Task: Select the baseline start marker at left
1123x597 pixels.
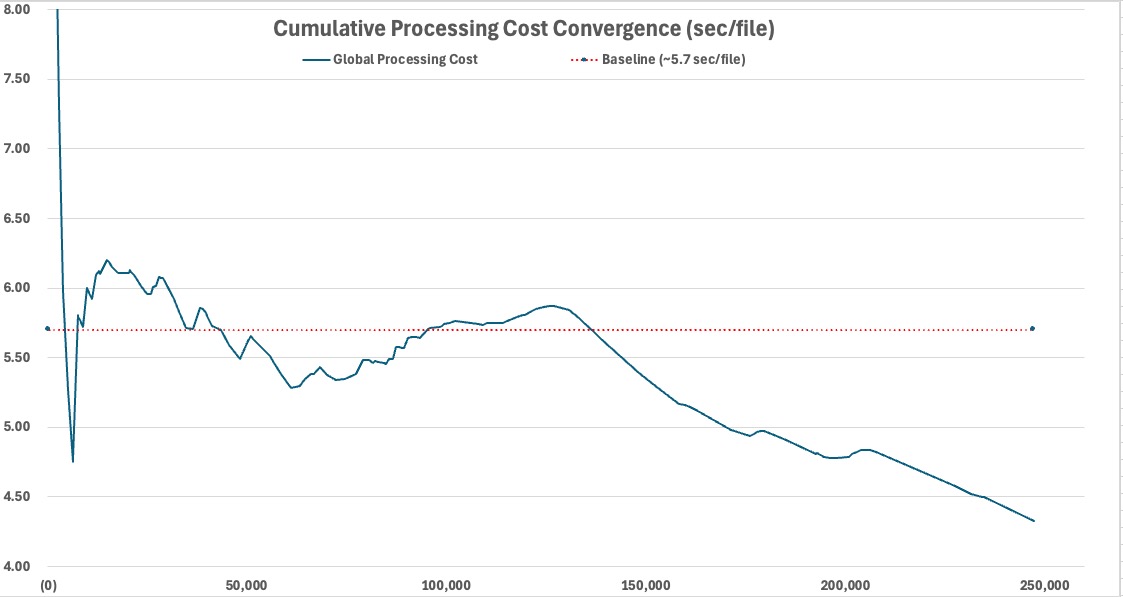Action: pos(47,329)
